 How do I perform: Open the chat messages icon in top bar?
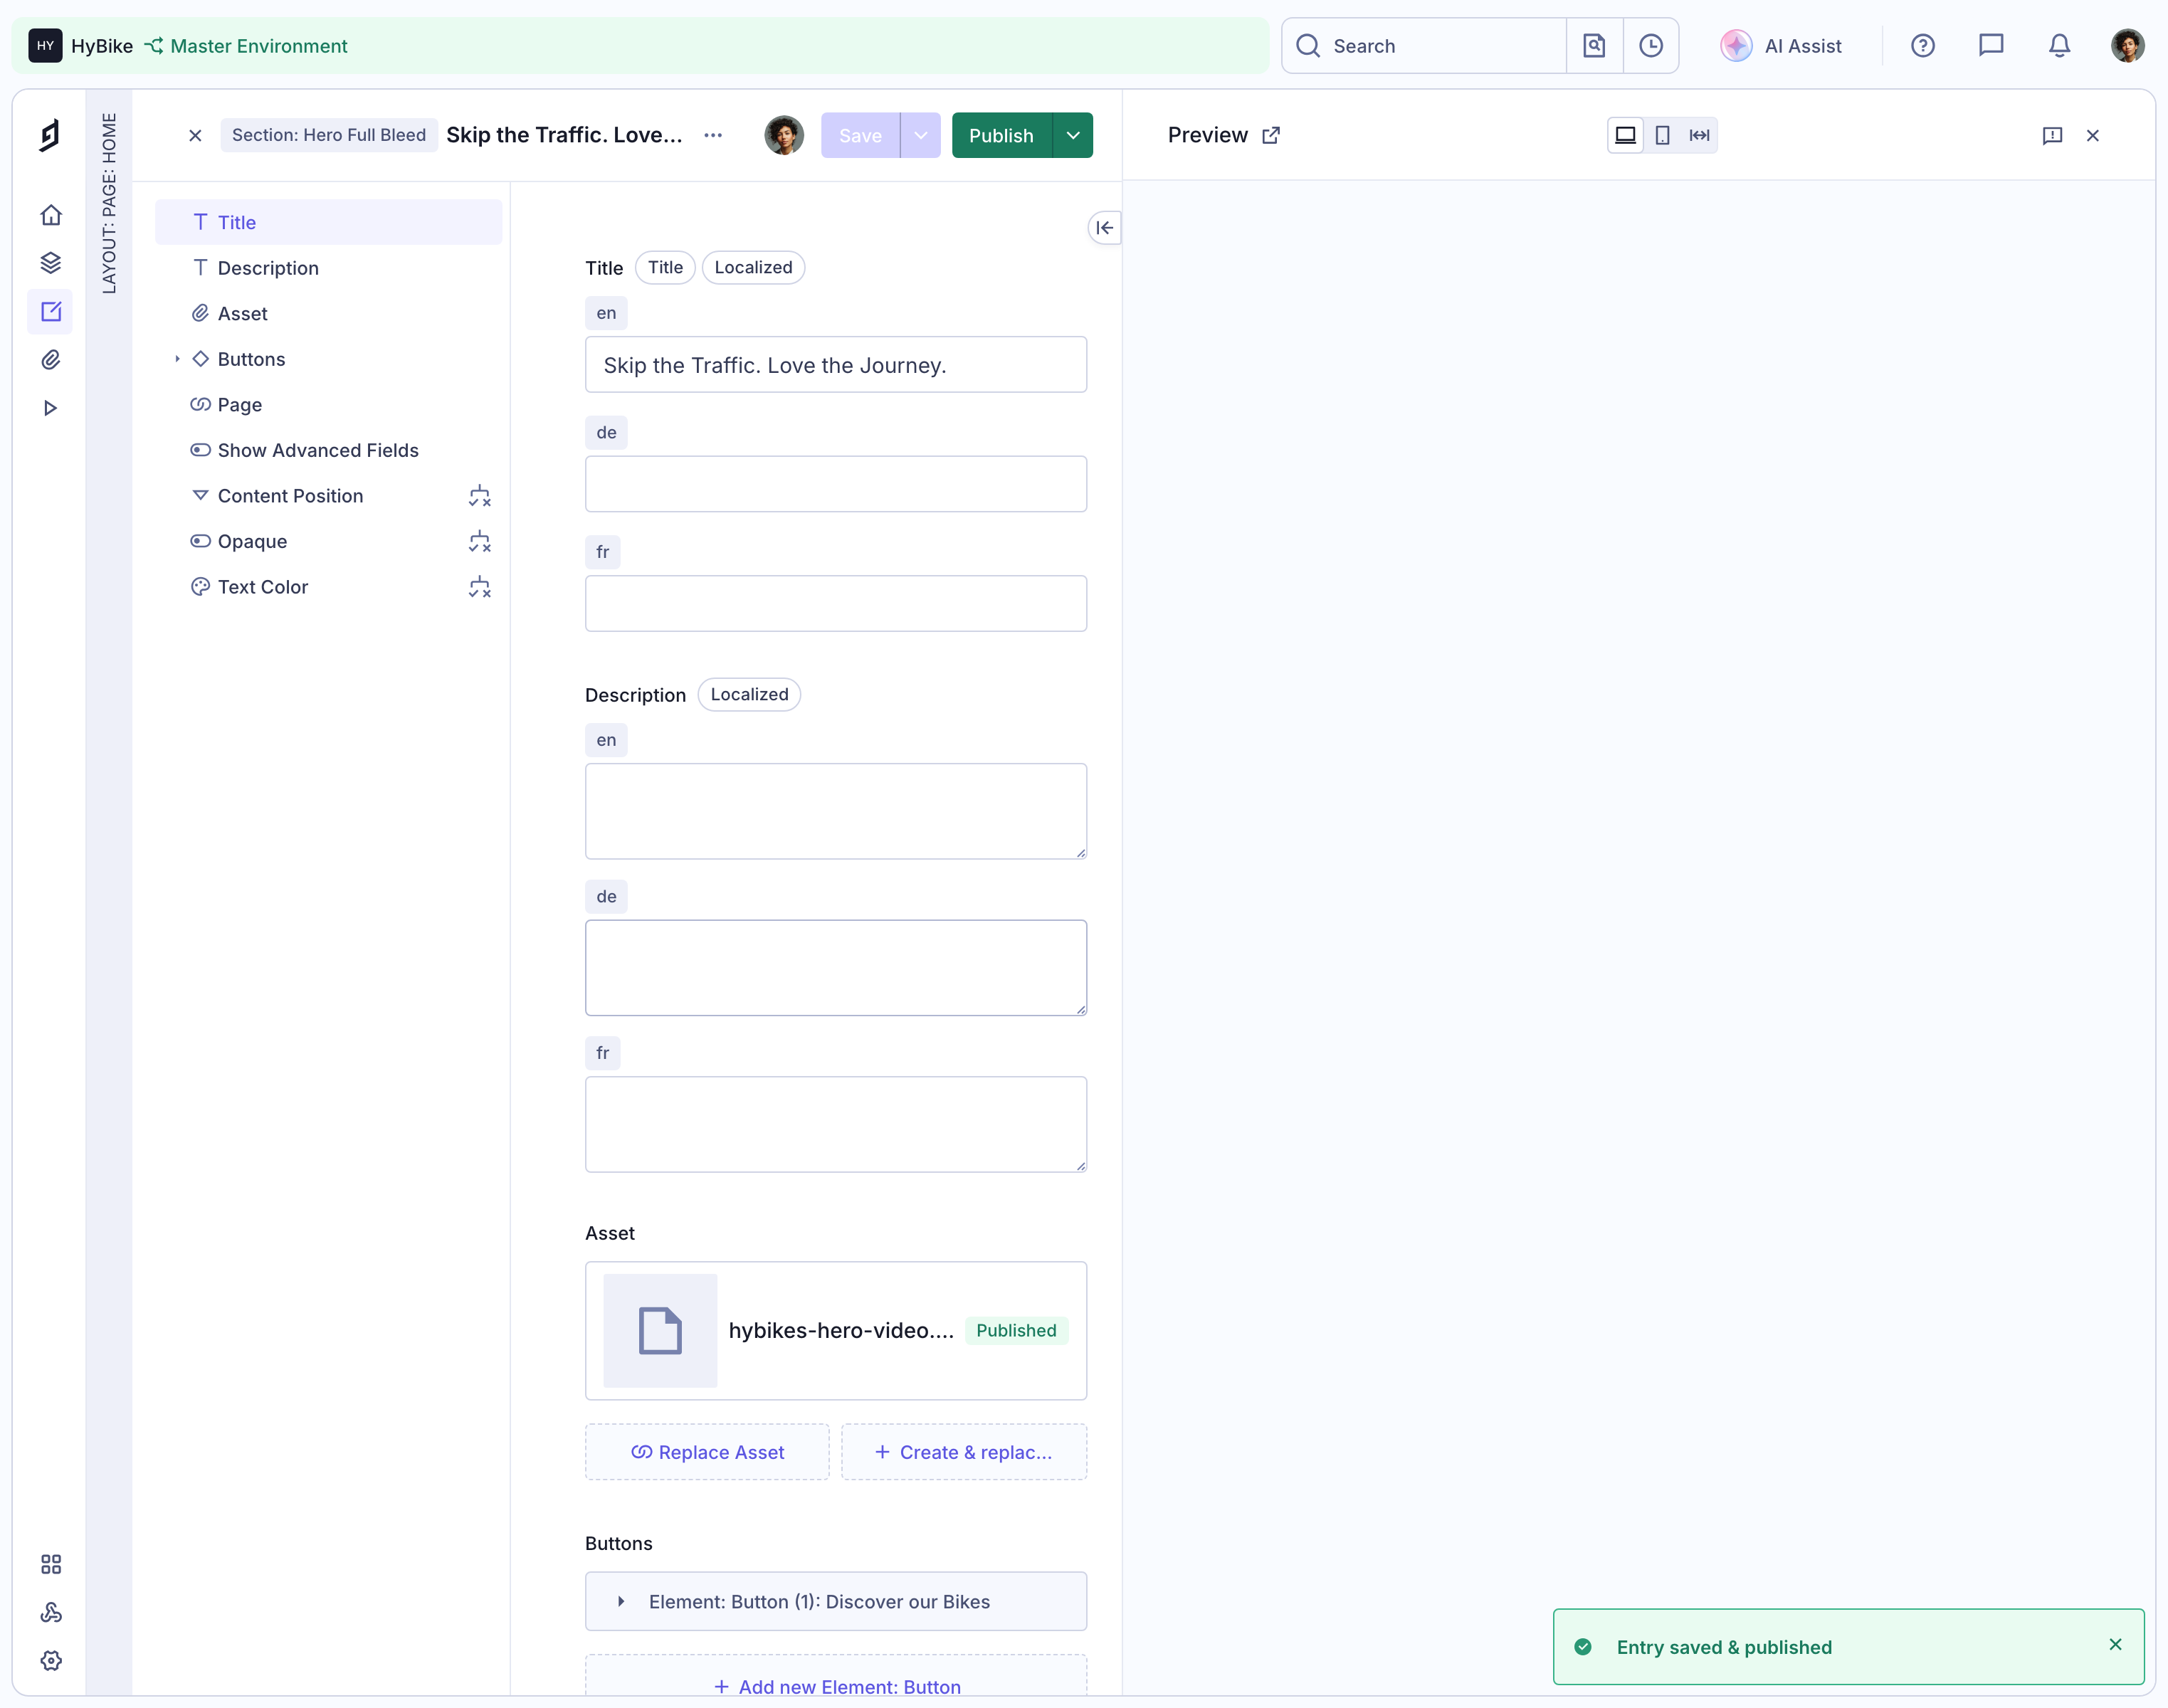point(1991,46)
